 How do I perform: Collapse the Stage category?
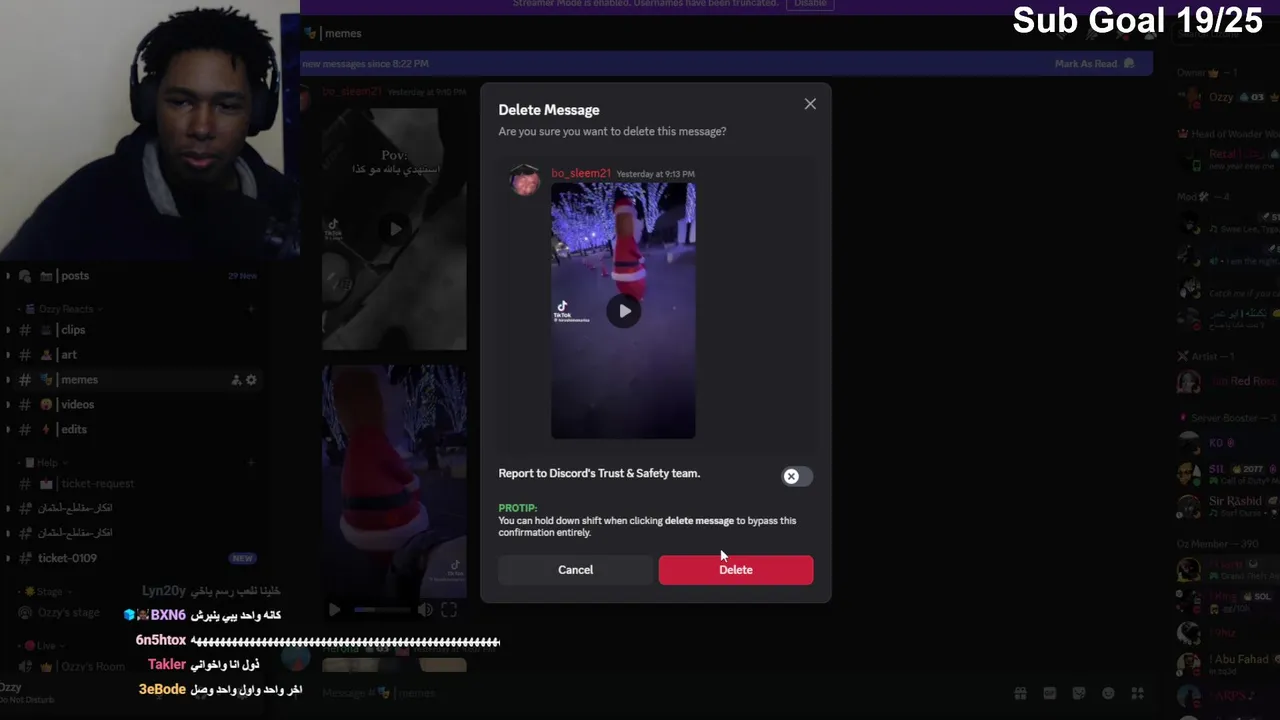[x=44, y=592]
